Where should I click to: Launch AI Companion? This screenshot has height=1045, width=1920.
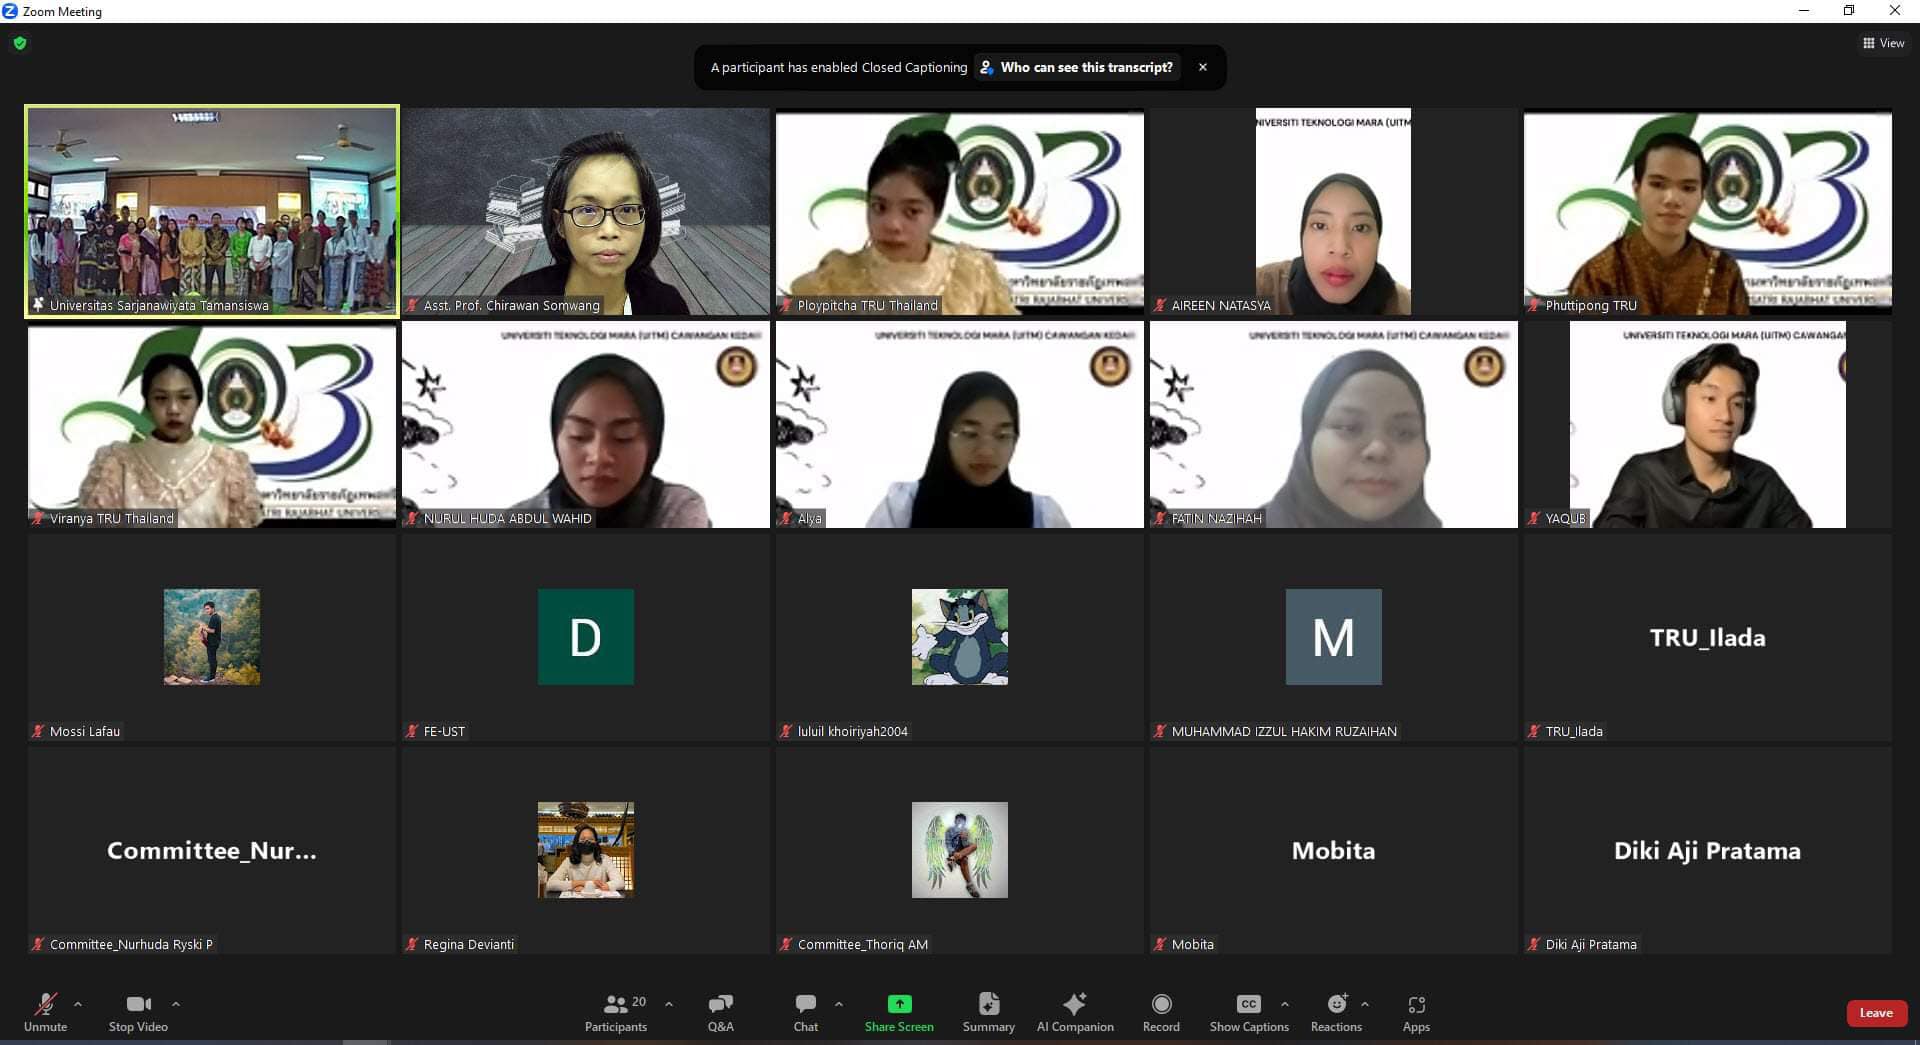coord(1075,1011)
